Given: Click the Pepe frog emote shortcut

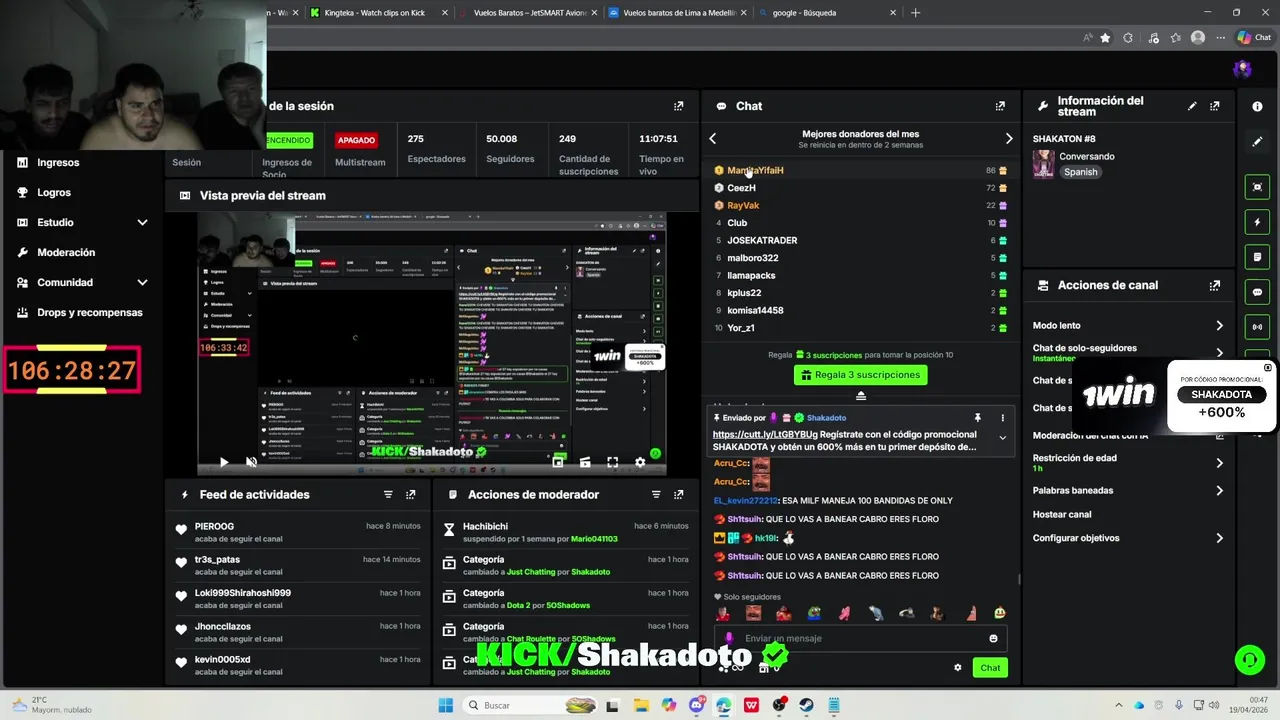Looking at the screenshot, I should [x=815, y=613].
